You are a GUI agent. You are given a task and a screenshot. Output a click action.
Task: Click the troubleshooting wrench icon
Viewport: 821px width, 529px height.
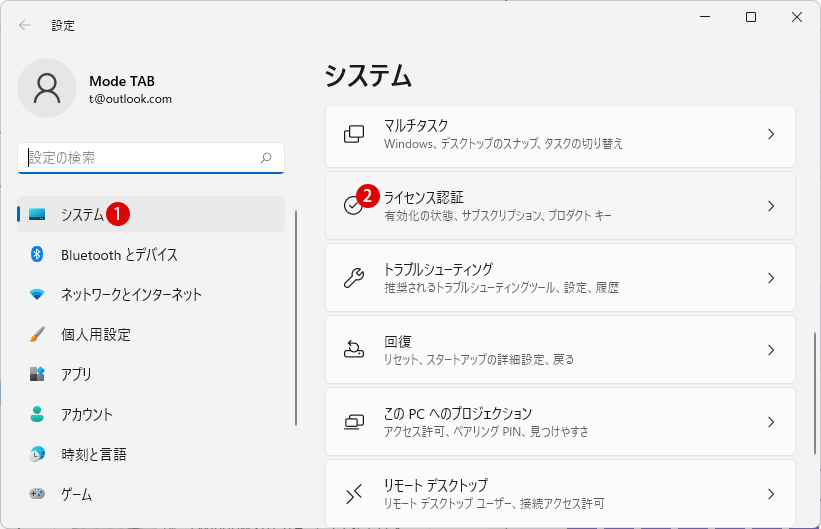(354, 278)
